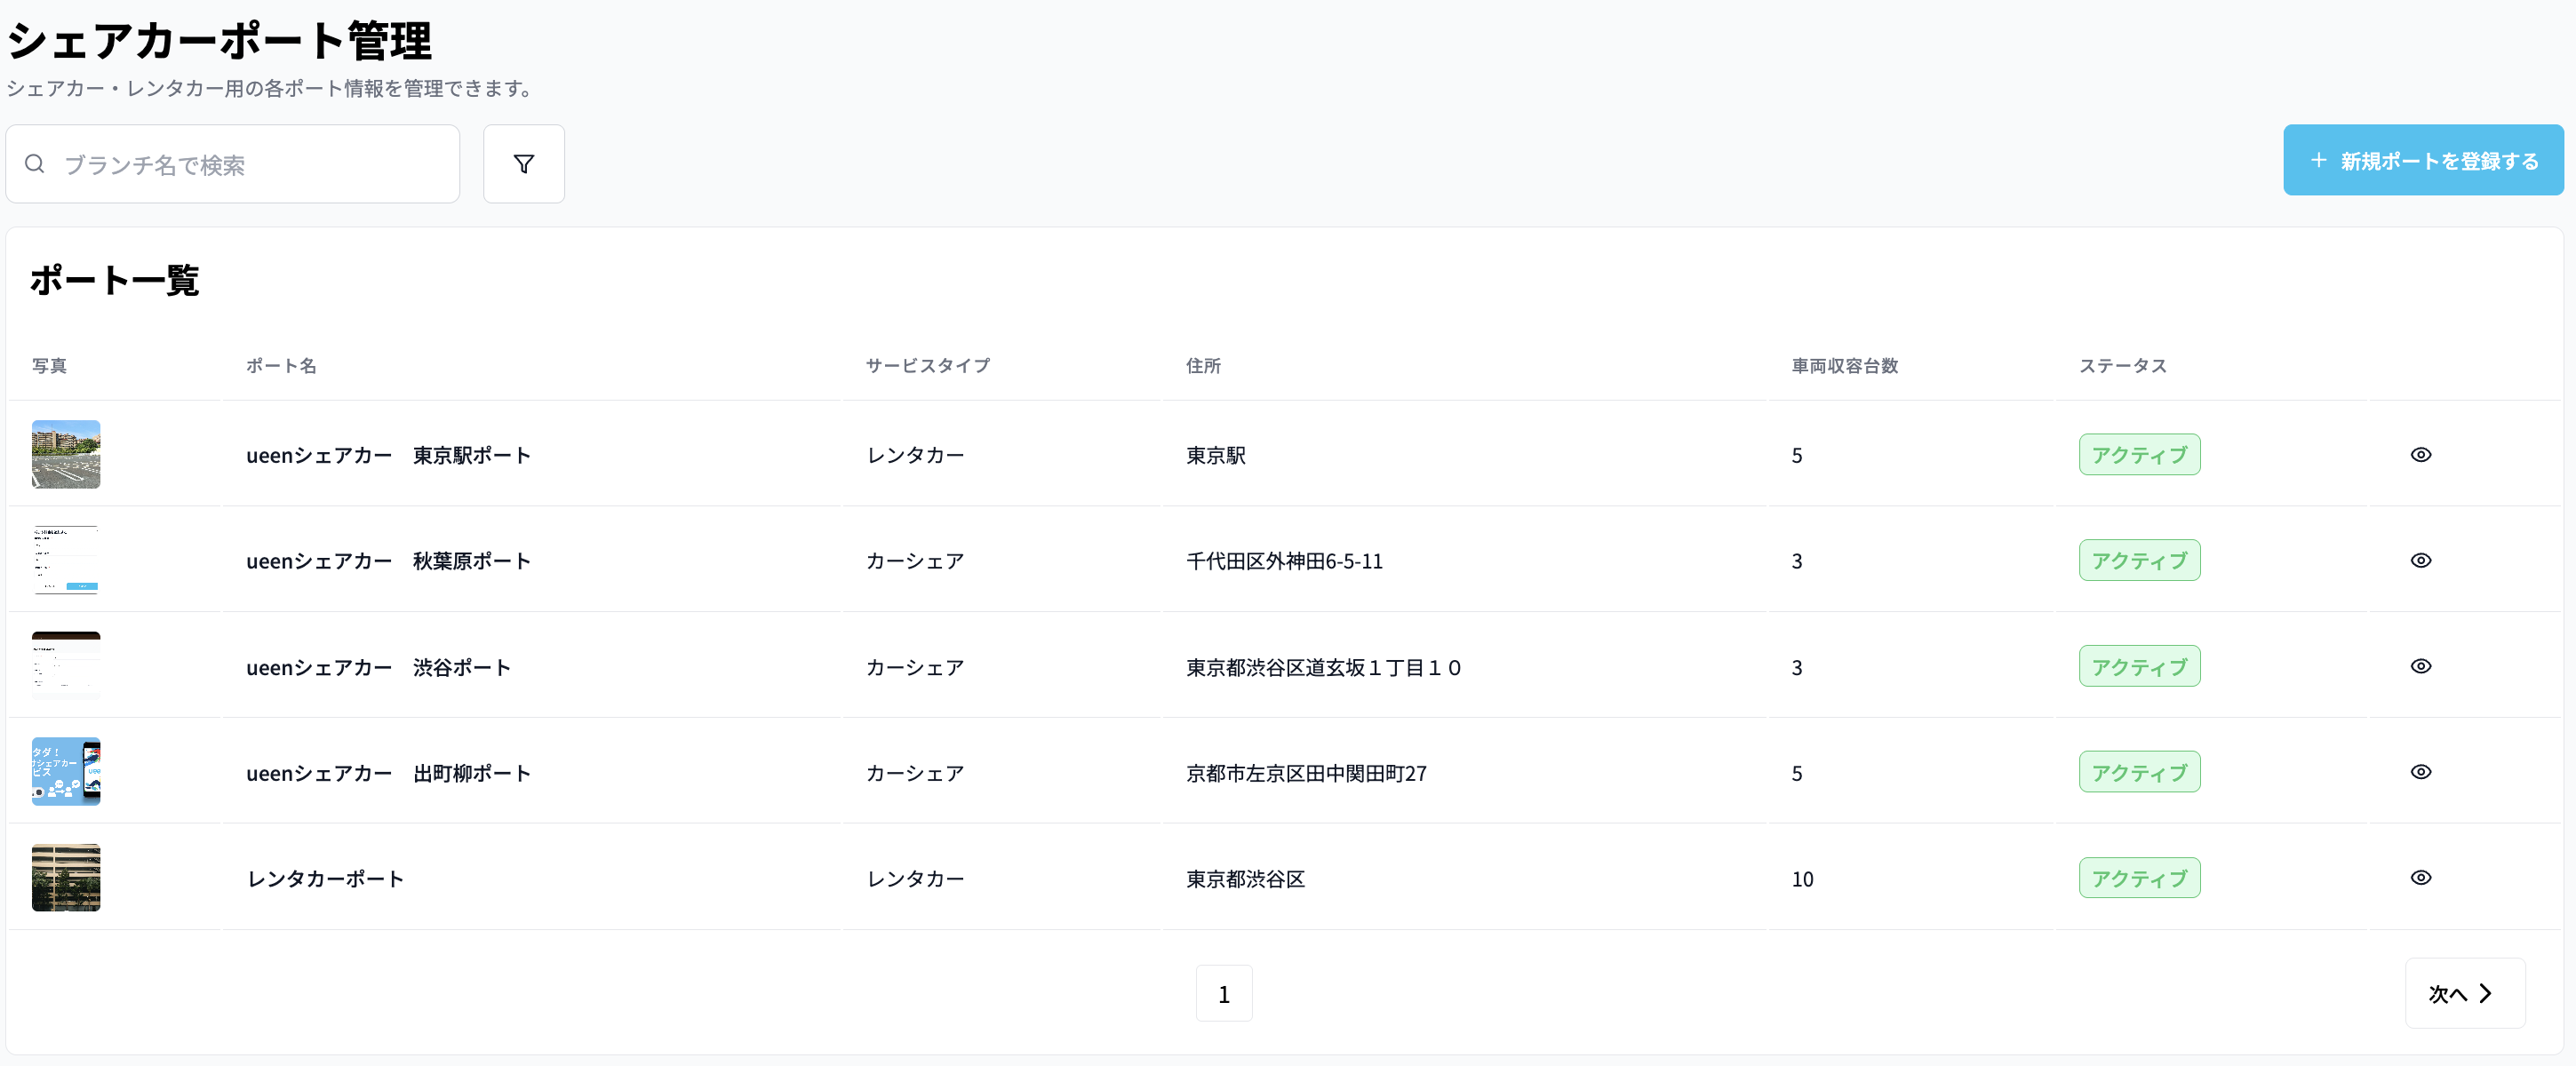Click the plus icon on the registration button
The height and width of the screenshot is (1066, 2576).
coord(2318,159)
